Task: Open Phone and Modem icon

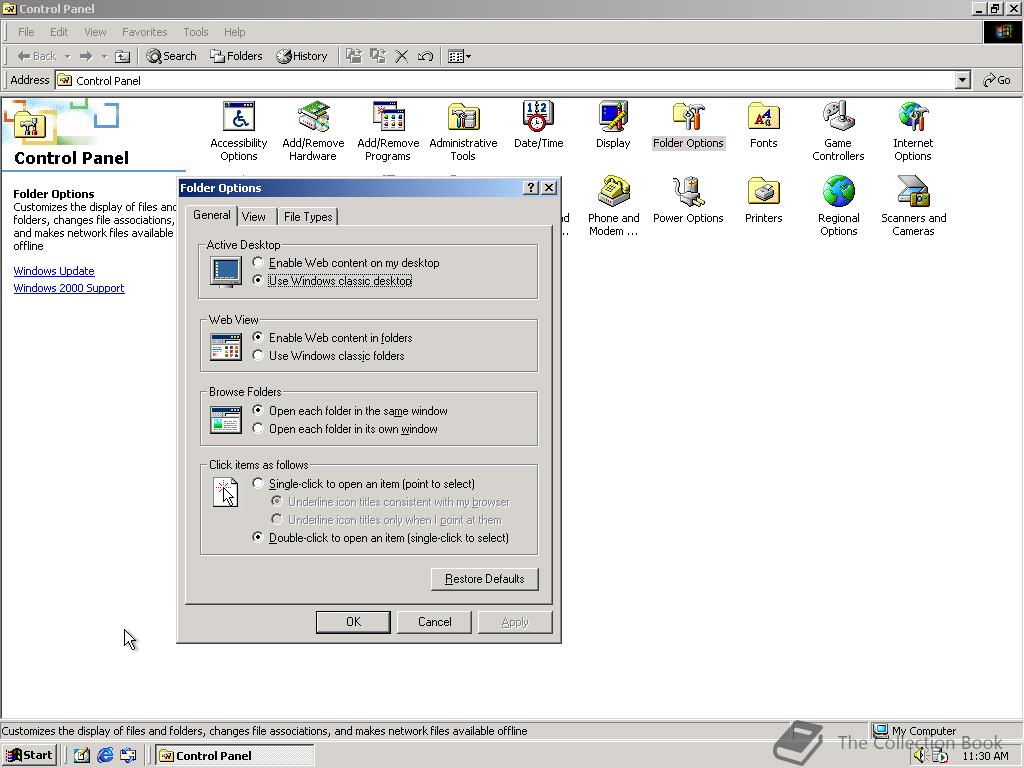Action: 613,206
